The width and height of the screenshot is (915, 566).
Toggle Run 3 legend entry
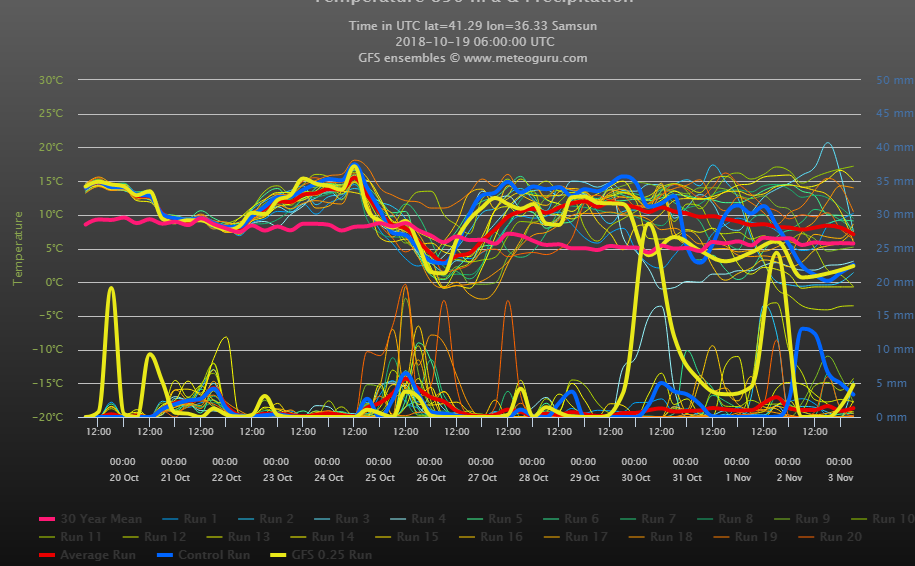(x=341, y=519)
